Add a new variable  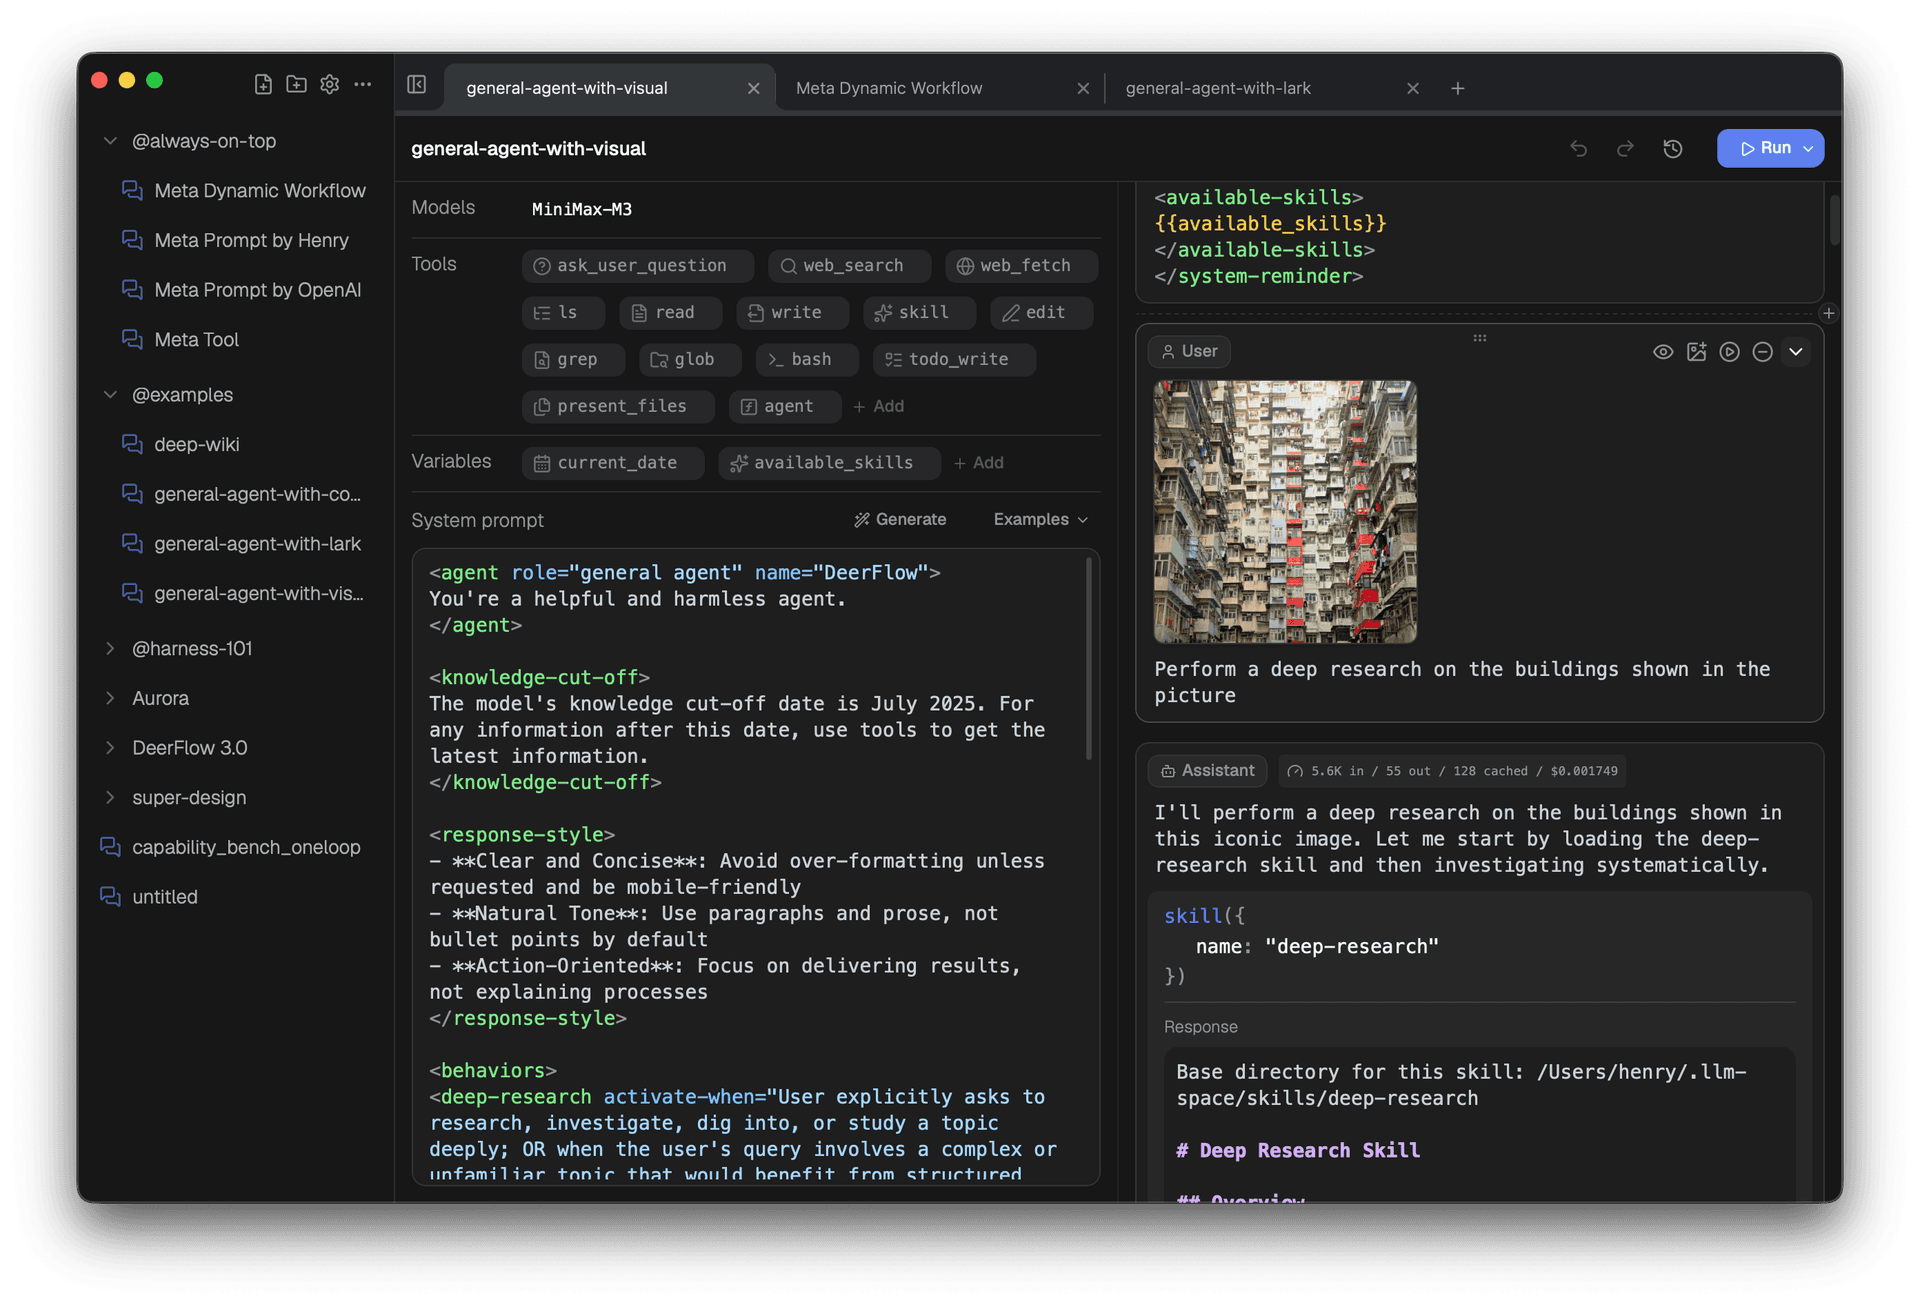pyautogui.click(x=979, y=463)
